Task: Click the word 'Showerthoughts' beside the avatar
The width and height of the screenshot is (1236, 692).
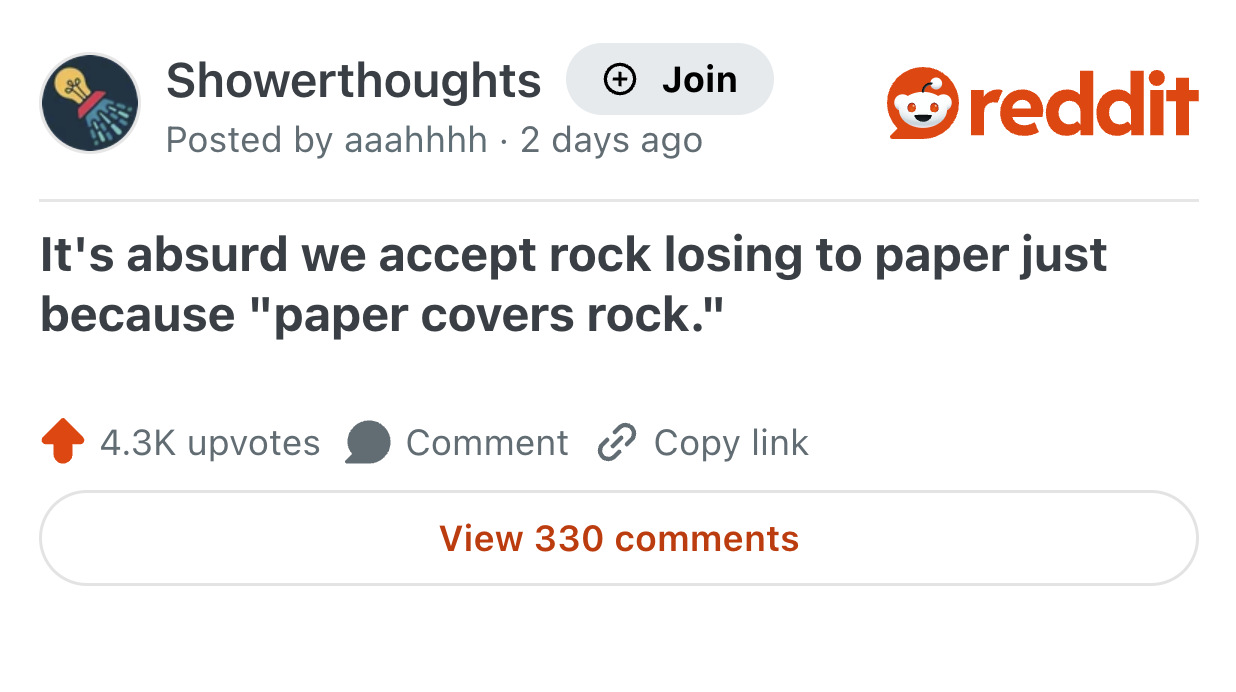Action: [x=353, y=80]
